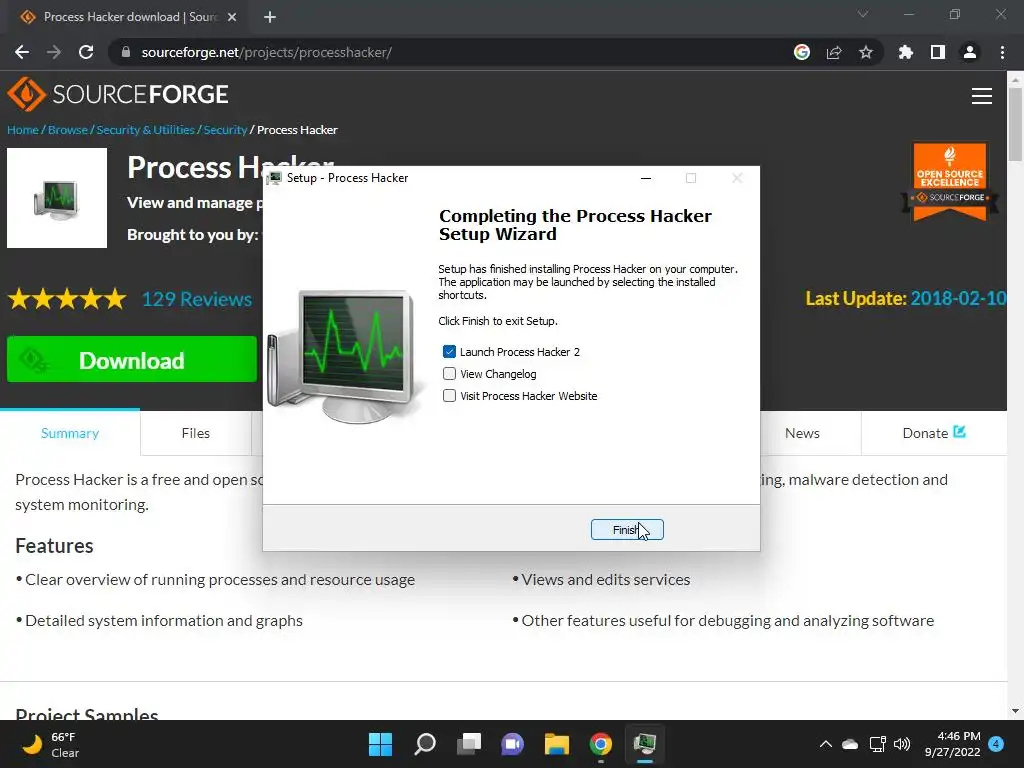Screen dimensions: 1024x768
Task: Click the Open Source Excellence badge
Action: [x=950, y=182]
